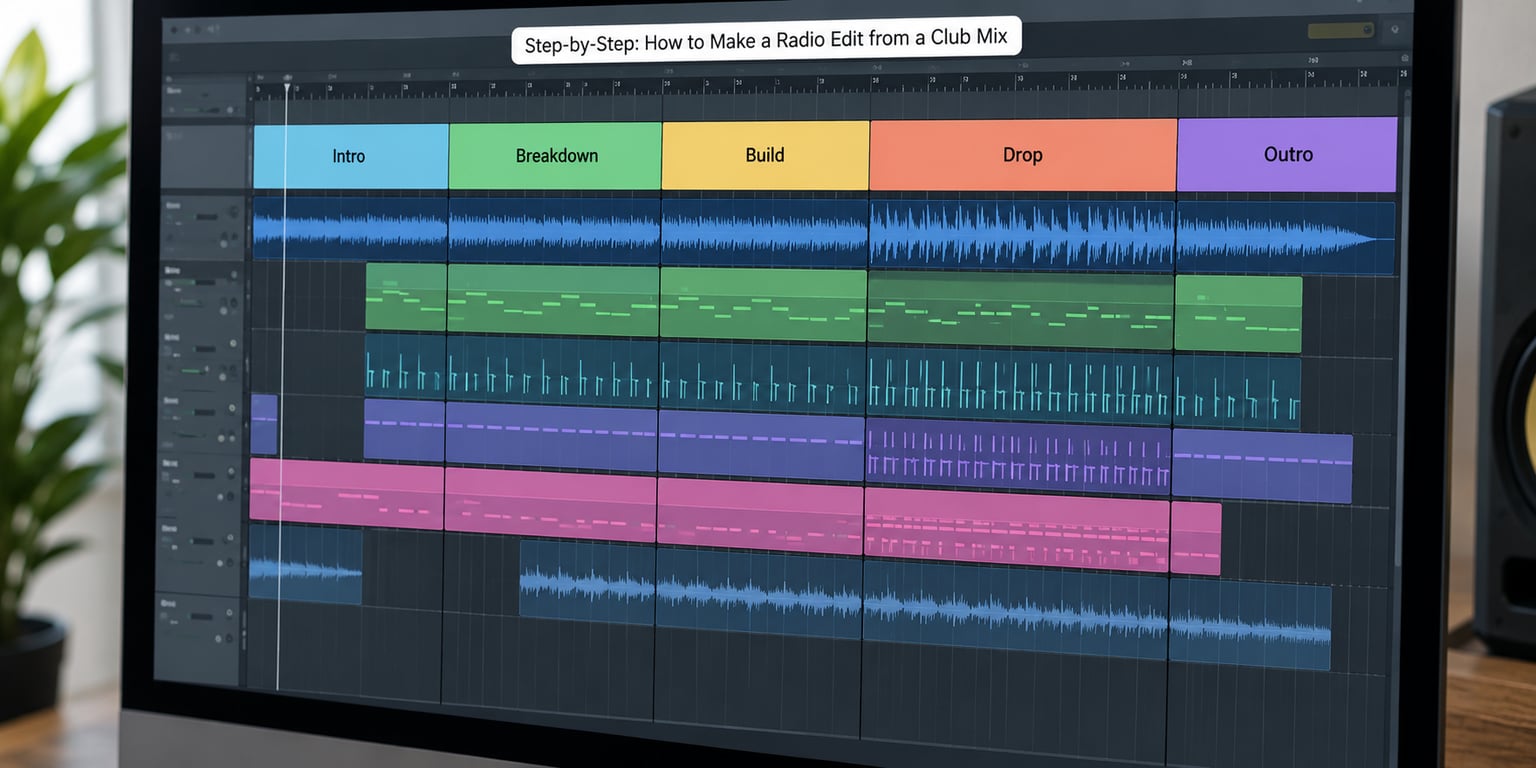This screenshot has height=768, width=1536.
Task: Select teal drum clip under Build
Action: point(762,376)
